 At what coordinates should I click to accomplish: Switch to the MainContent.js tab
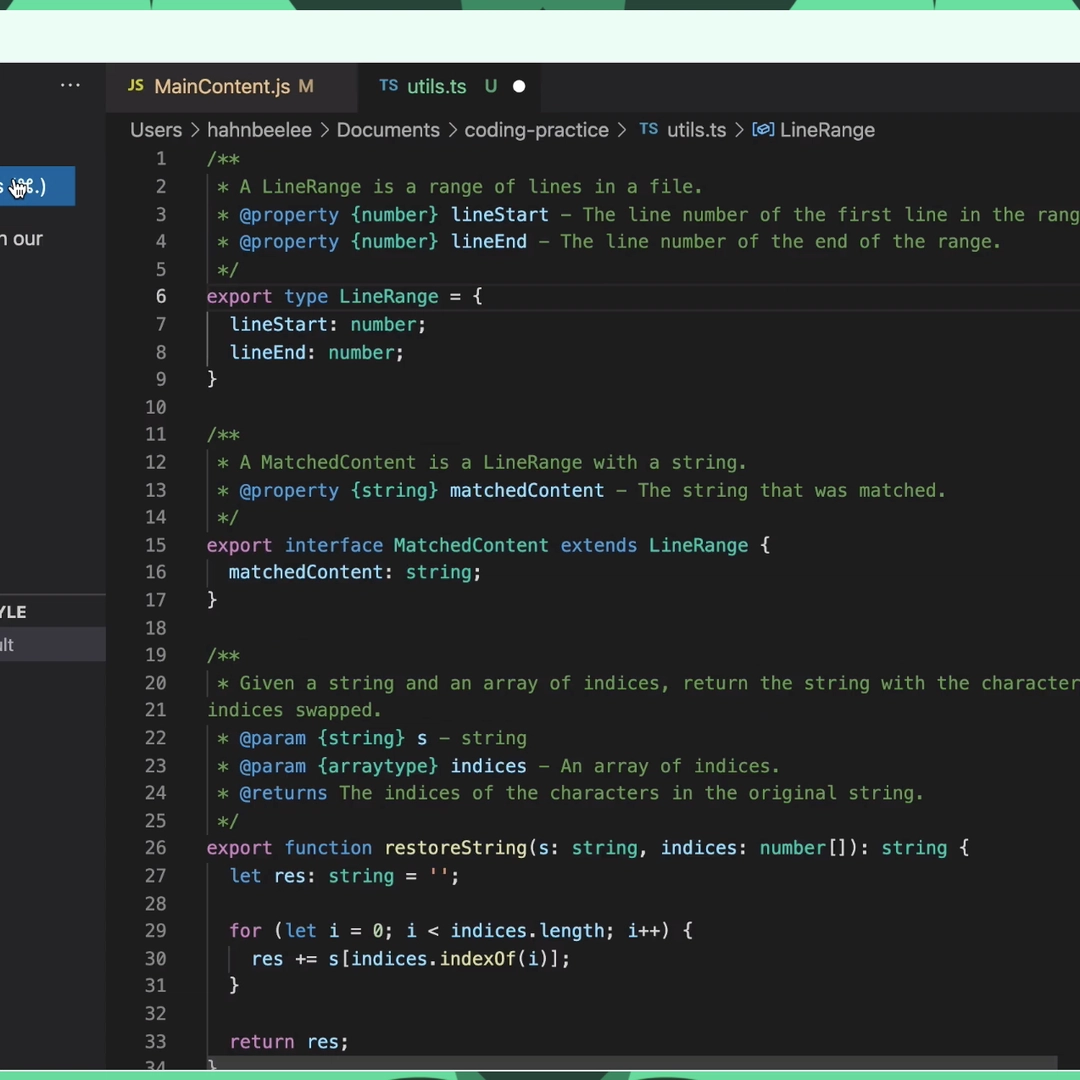pos(232,87)
